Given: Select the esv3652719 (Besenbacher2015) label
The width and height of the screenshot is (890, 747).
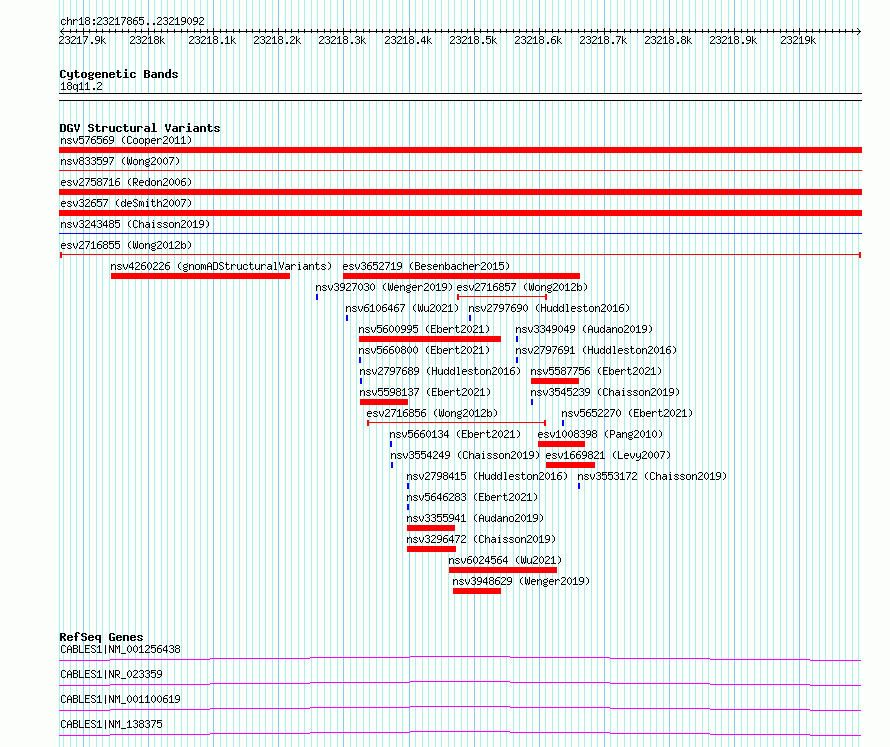Looking at the screenshot, I should [x=426, y=266].
